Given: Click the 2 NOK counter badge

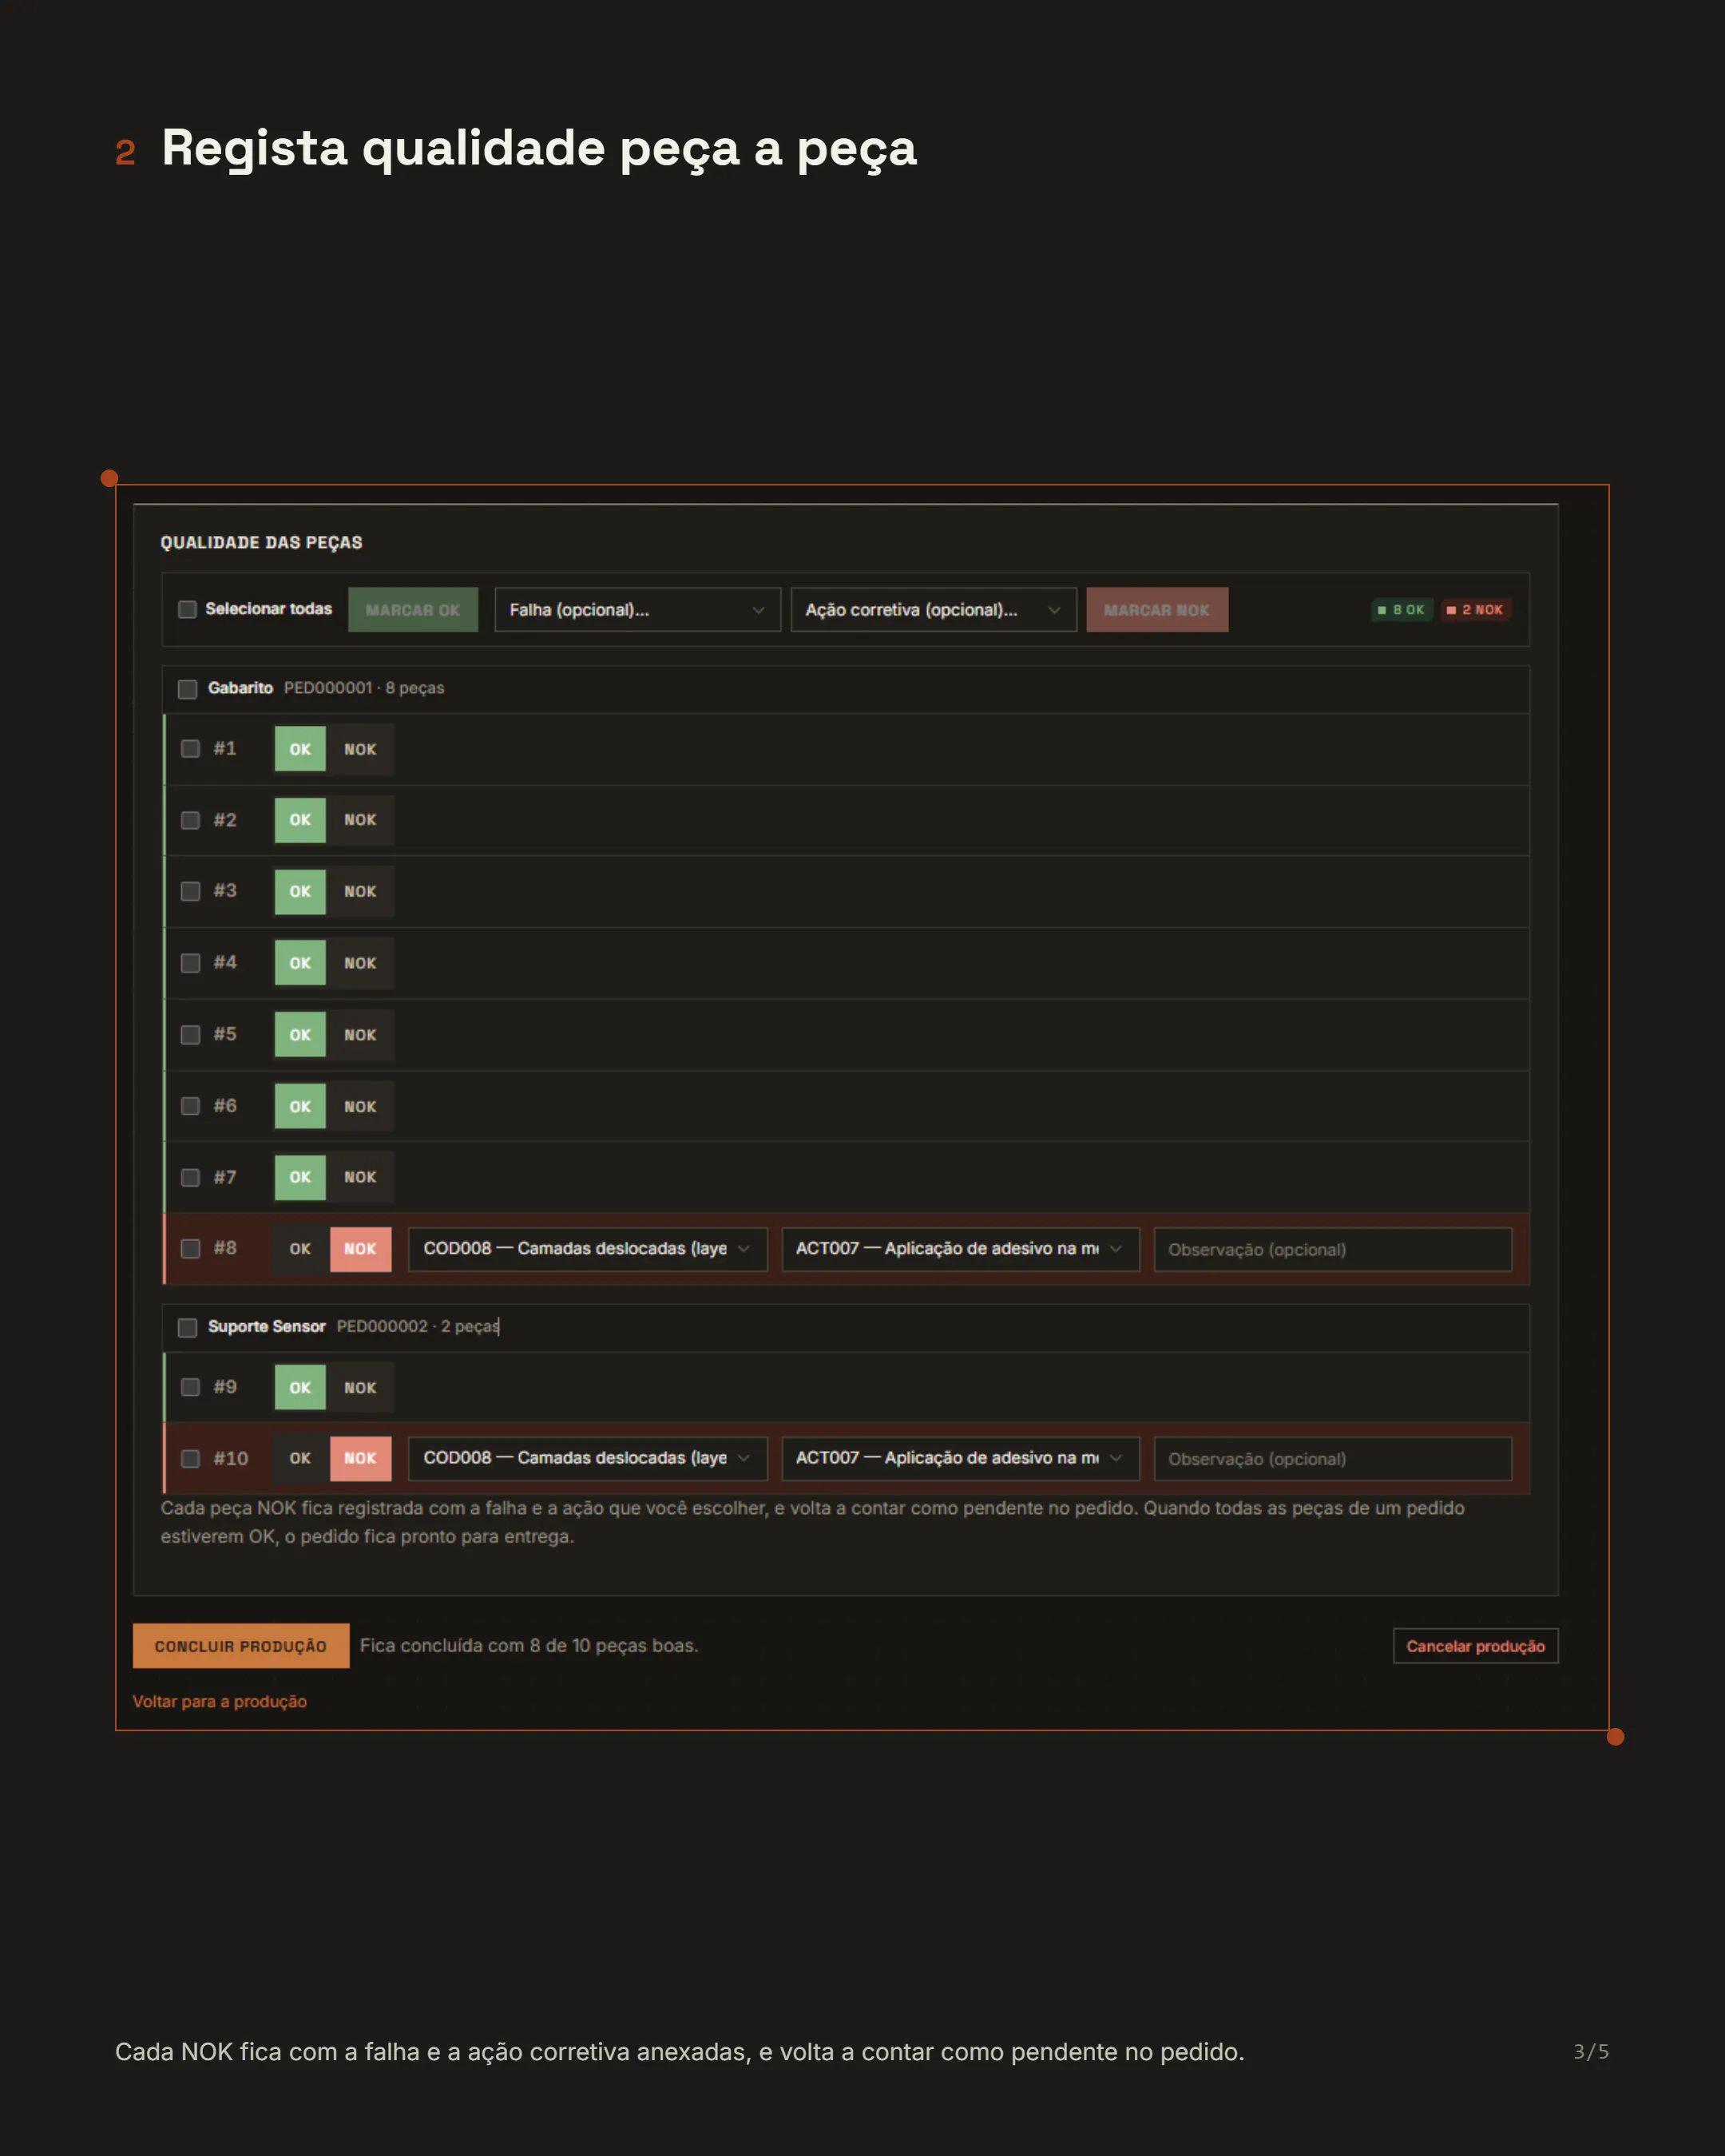Looking at the screenshot, I should pos(1475,609).
